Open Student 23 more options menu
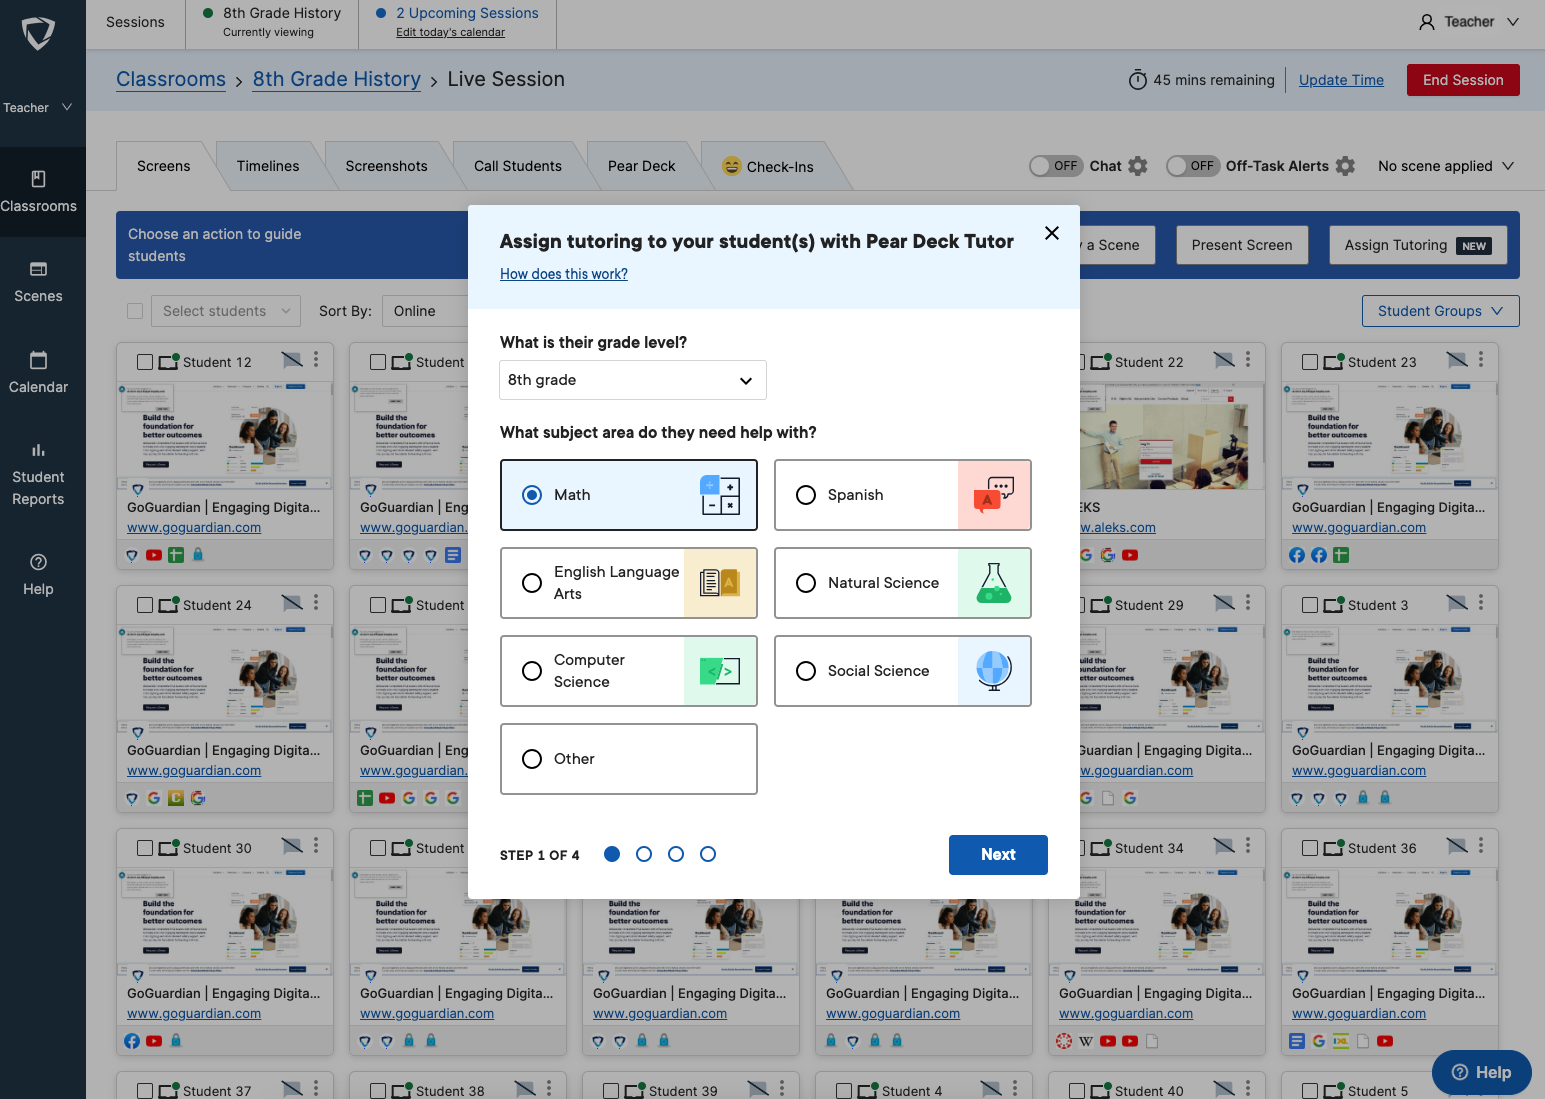The width and height of the screenshot is (1545, 1099). (x=1481, y=359)
